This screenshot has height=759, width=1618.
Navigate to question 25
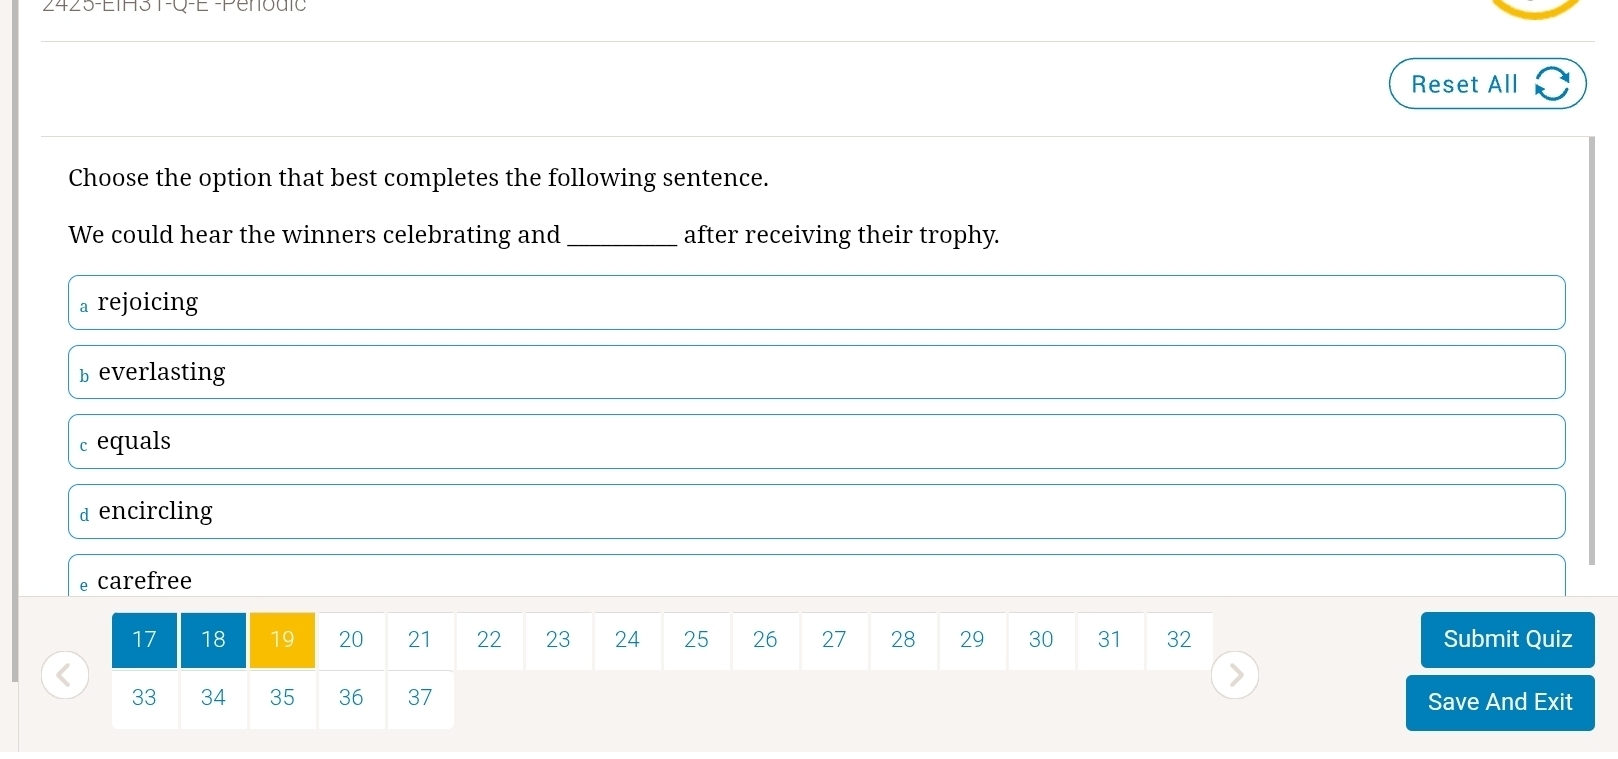tap(696, 640)
